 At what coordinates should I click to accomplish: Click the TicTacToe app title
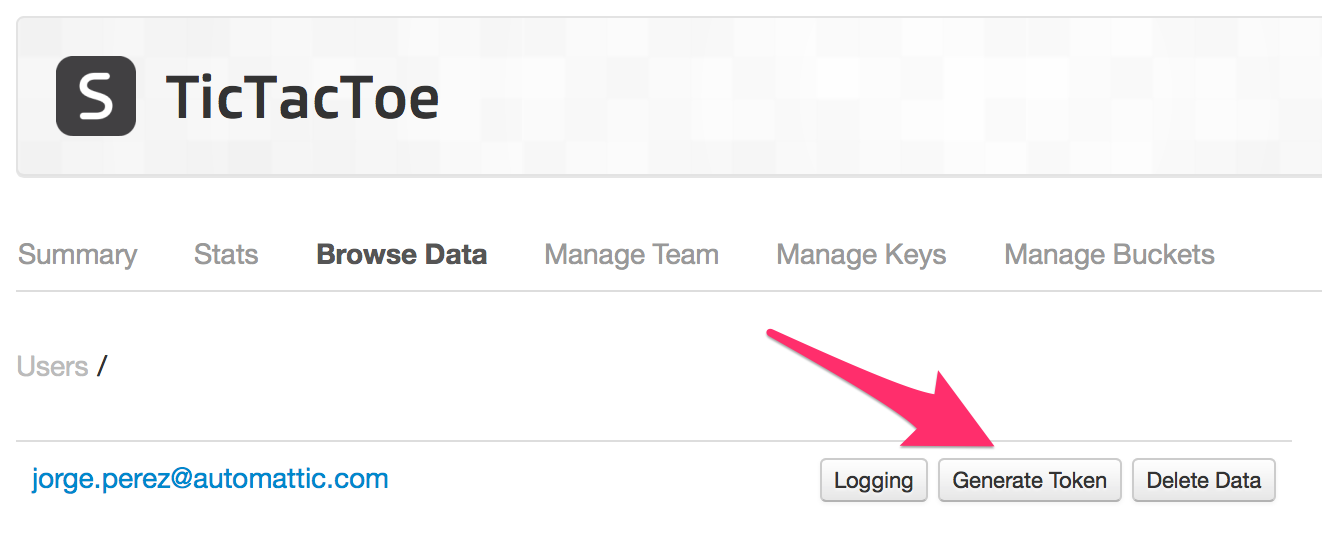pos(302,98)
